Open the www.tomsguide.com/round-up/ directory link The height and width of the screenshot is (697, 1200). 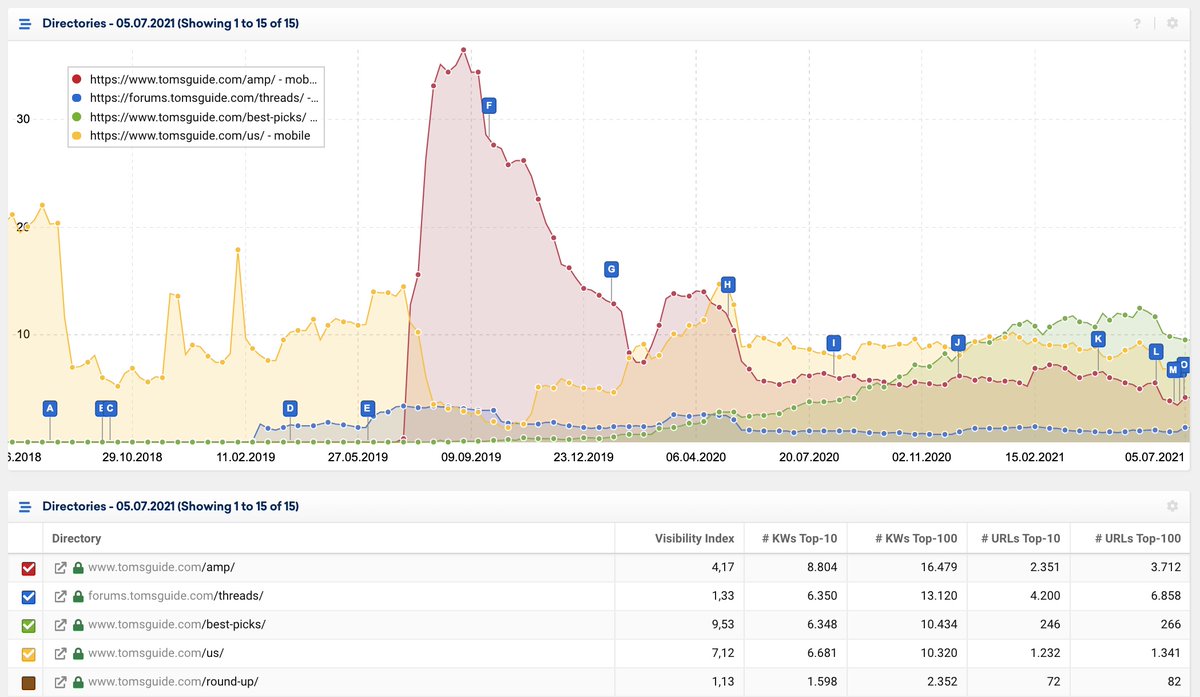pos(173,682)
